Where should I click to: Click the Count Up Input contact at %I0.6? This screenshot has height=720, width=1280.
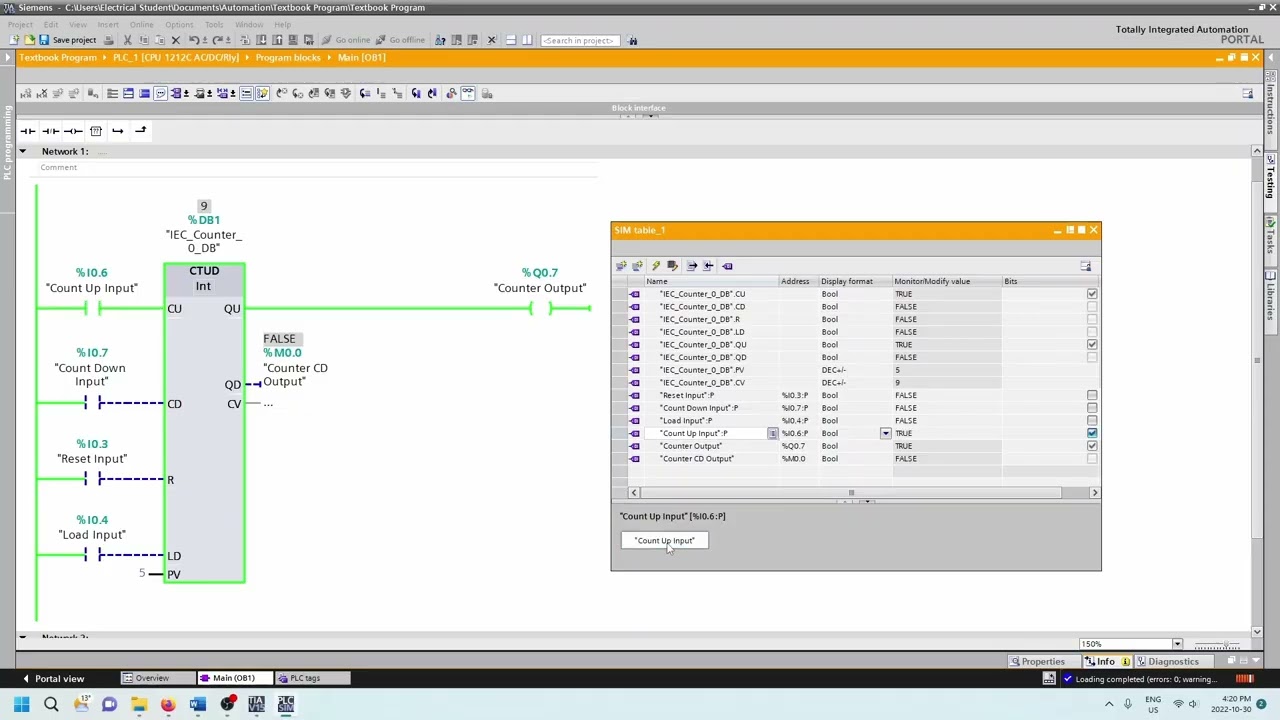(x=92, y=309)
